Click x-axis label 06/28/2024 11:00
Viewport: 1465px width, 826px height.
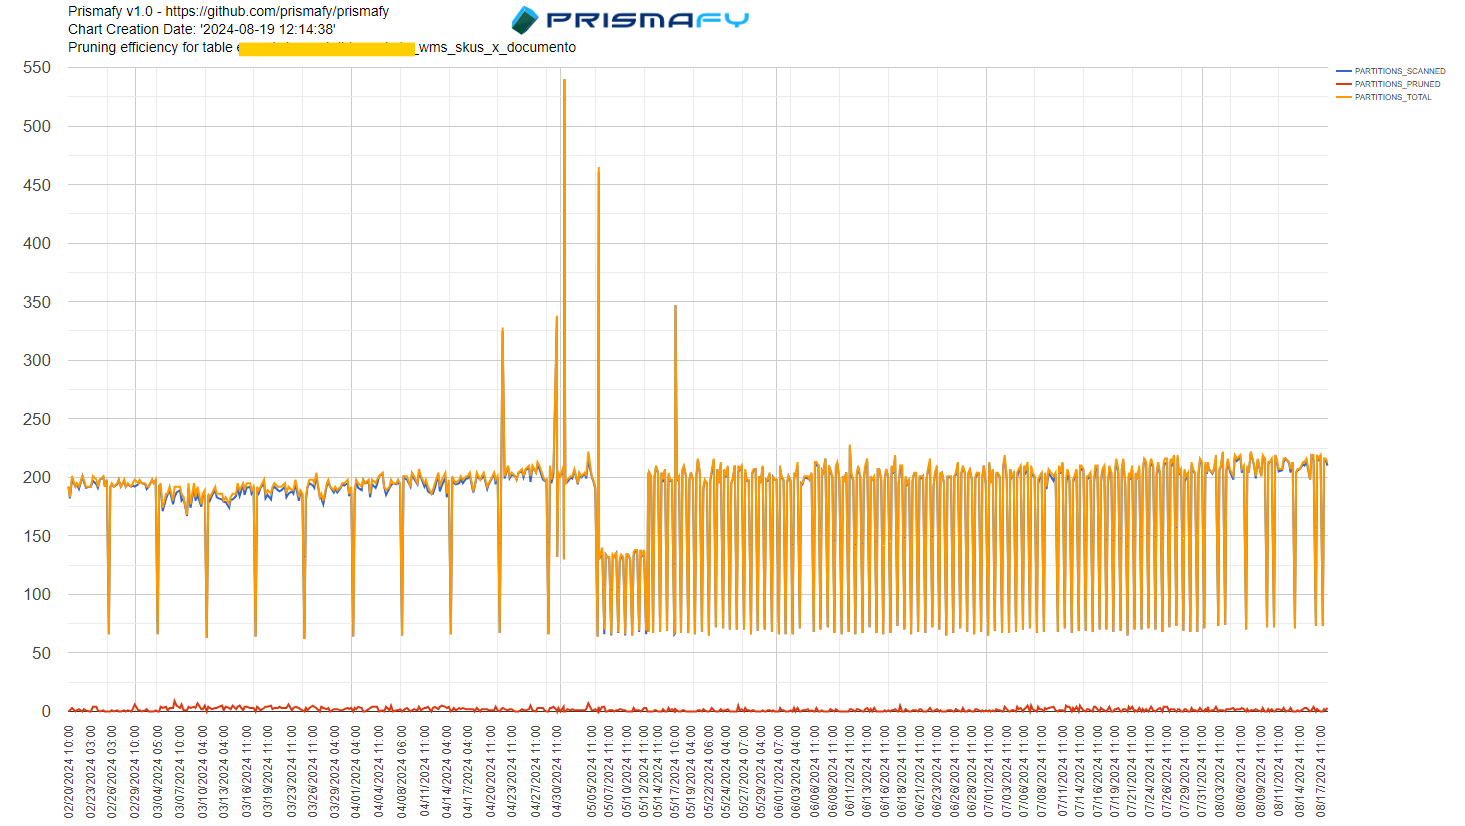click(x=971, y=772)
